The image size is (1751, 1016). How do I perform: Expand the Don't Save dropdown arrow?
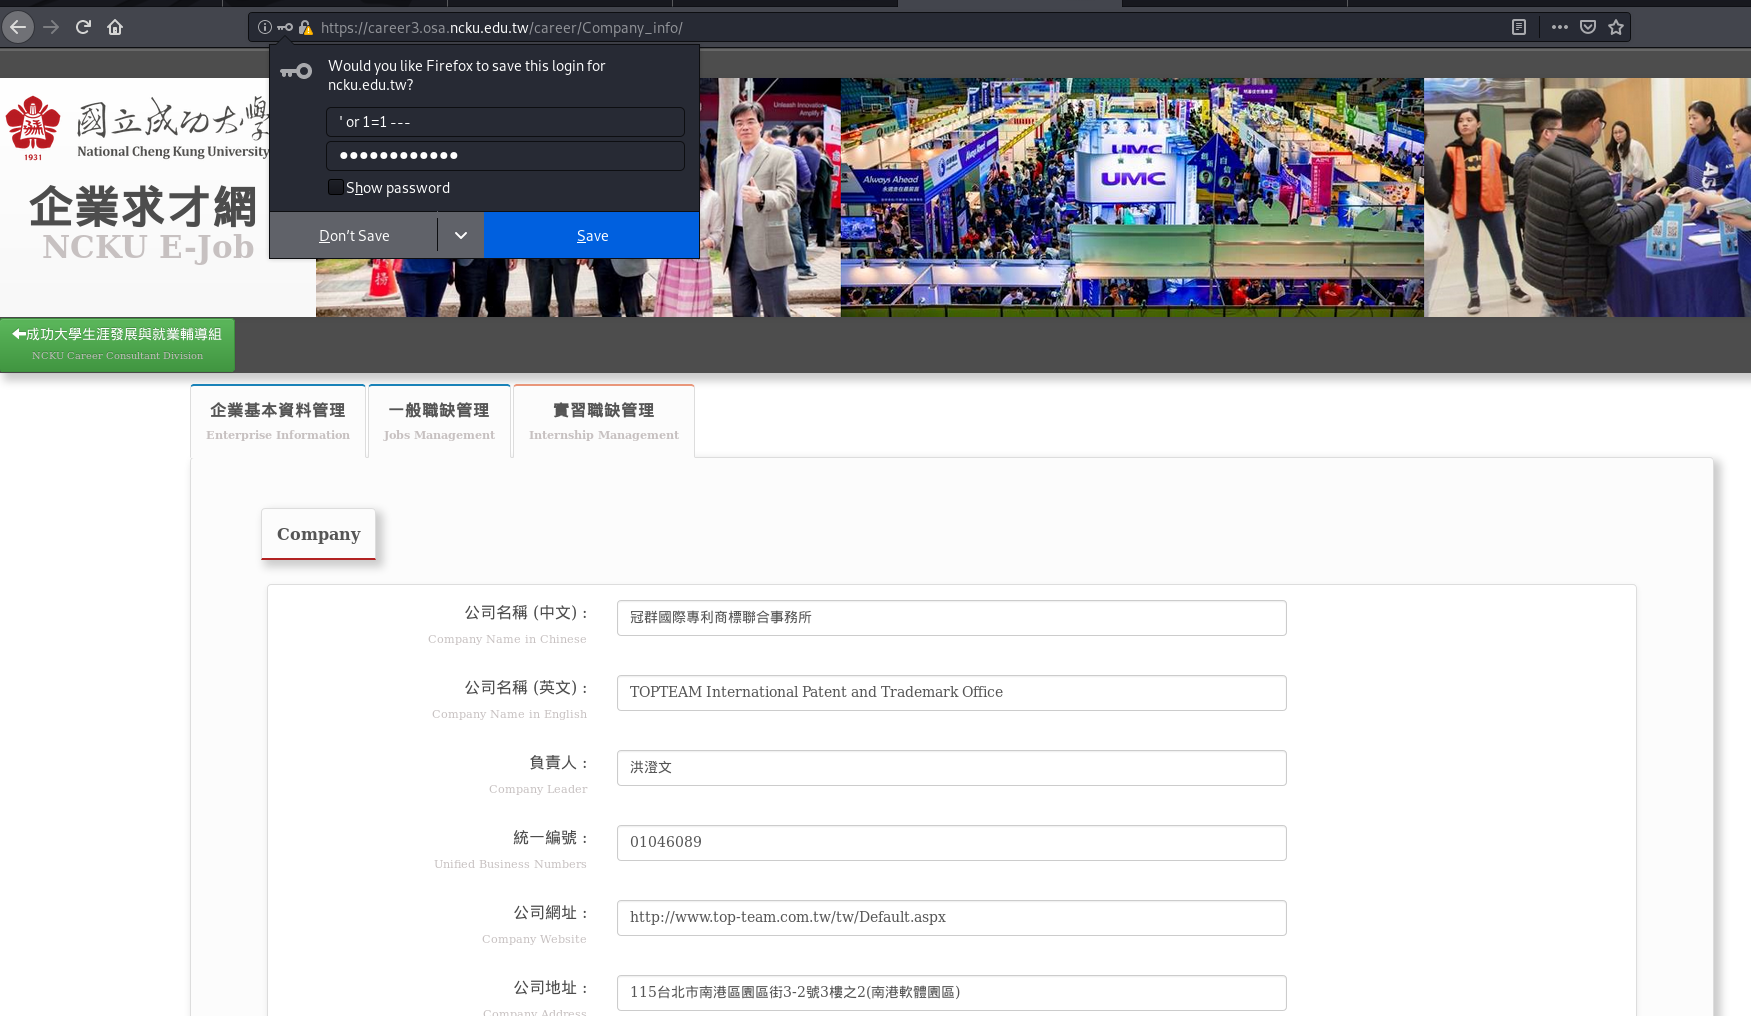[x=461, y=235]
